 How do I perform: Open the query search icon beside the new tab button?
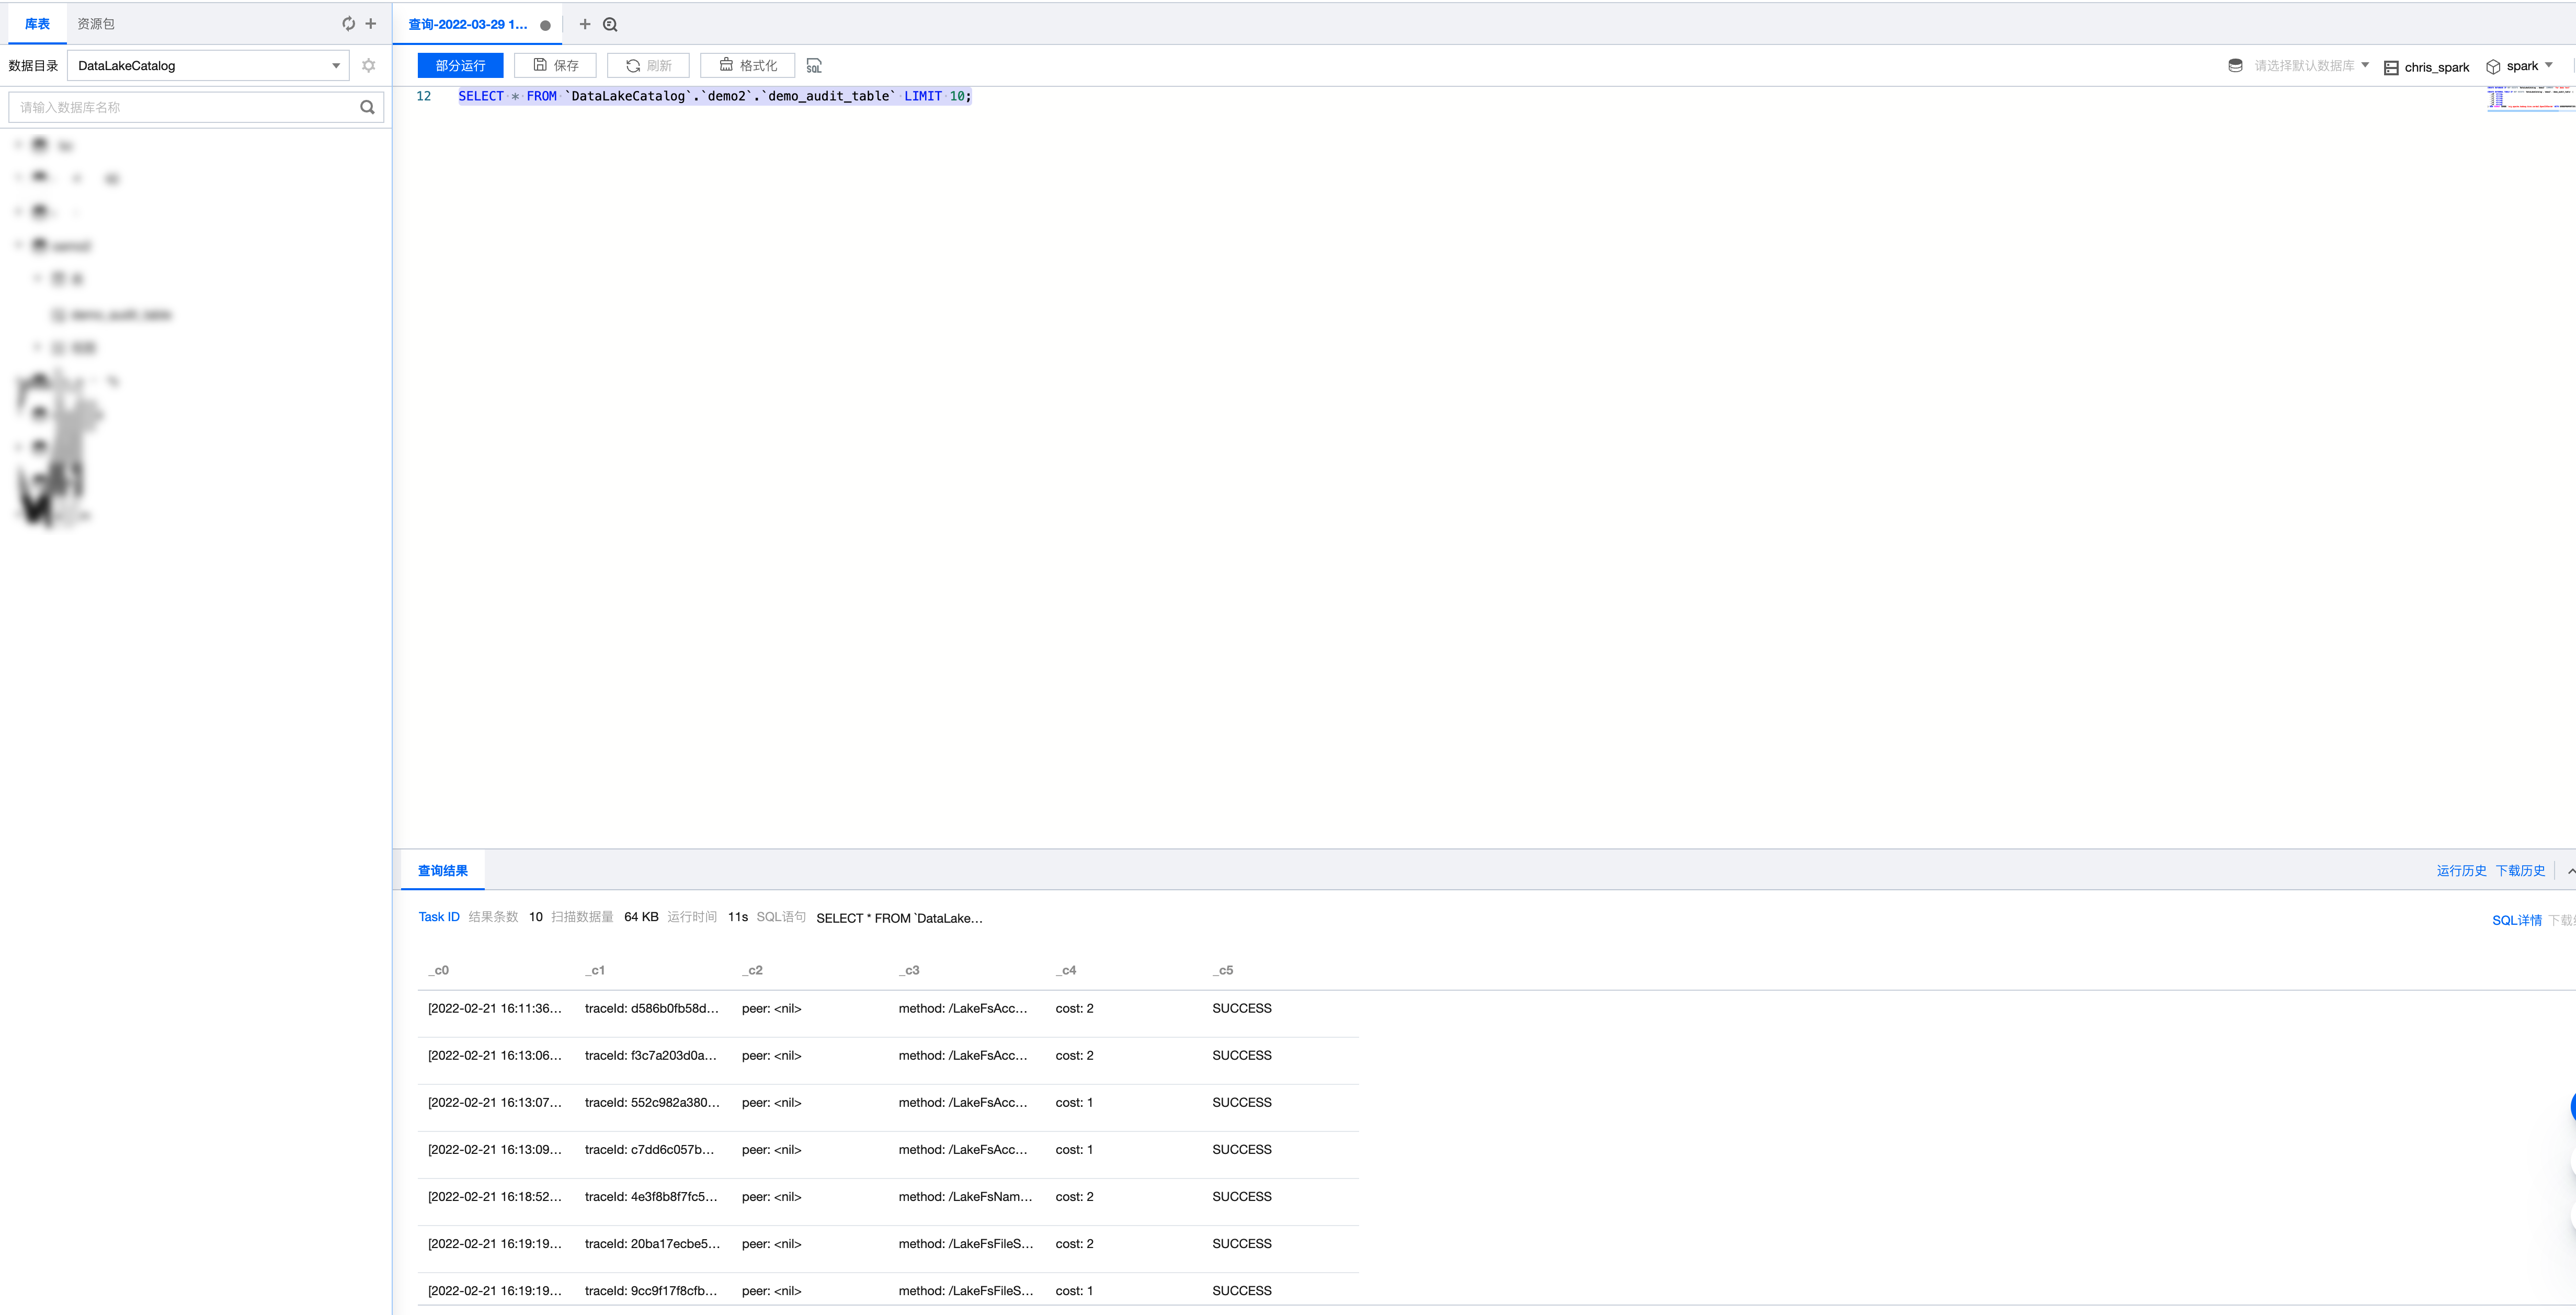click(610, 24)
